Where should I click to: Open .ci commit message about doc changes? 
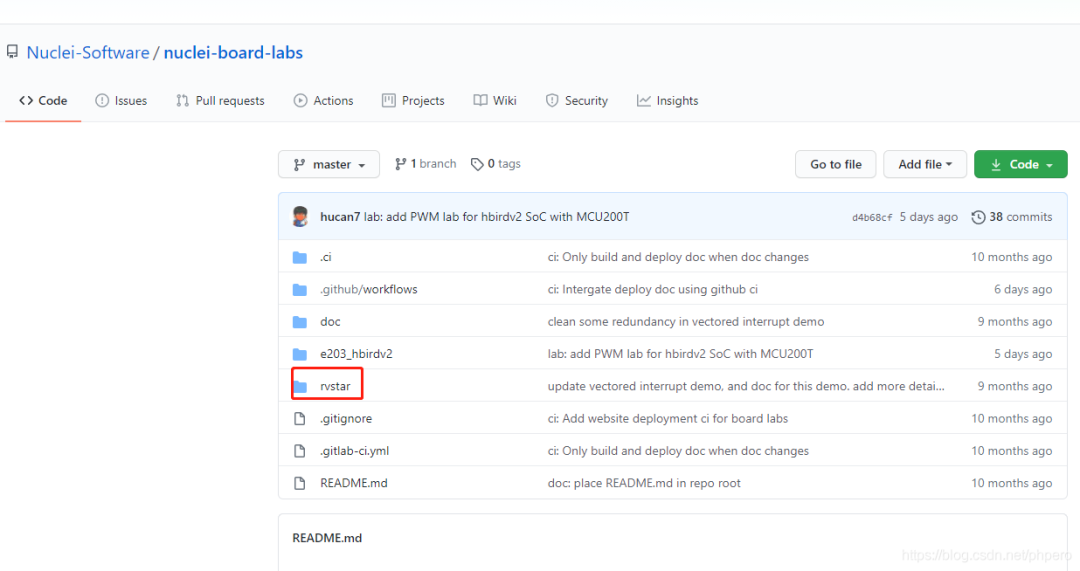(678, 257)
